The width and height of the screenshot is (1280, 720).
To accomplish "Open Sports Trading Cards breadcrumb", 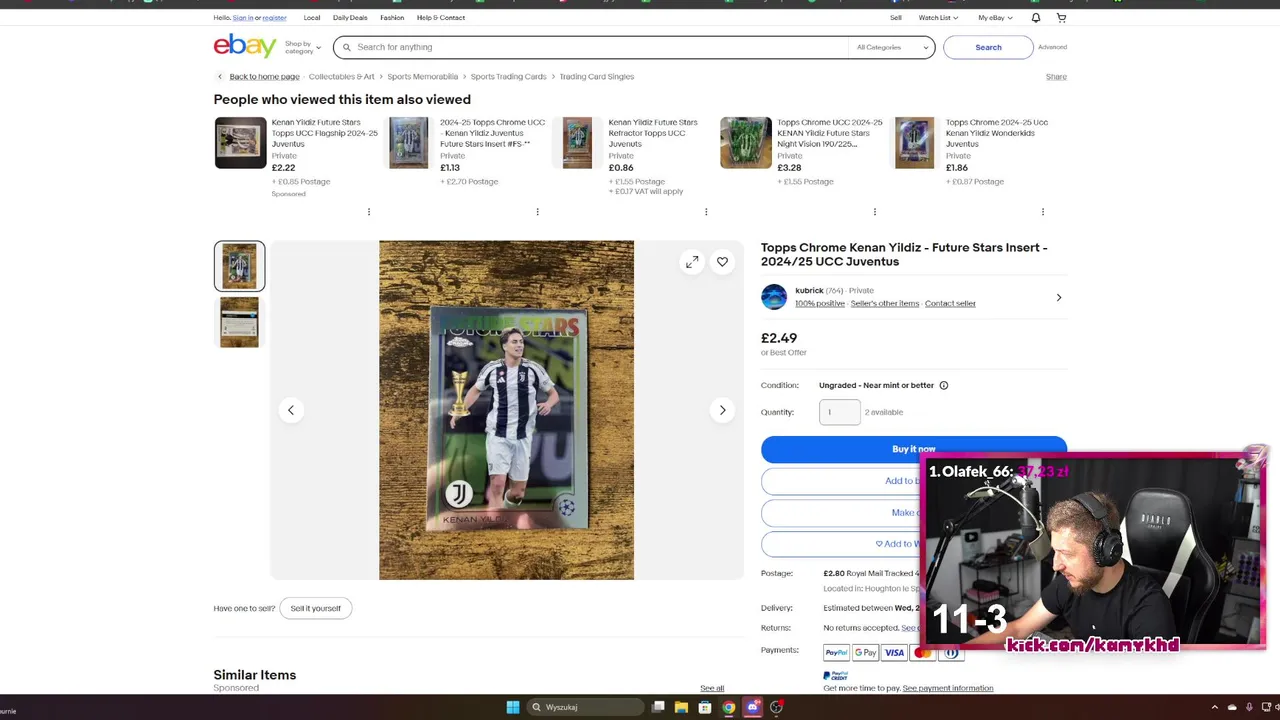I will pos(508,76).
